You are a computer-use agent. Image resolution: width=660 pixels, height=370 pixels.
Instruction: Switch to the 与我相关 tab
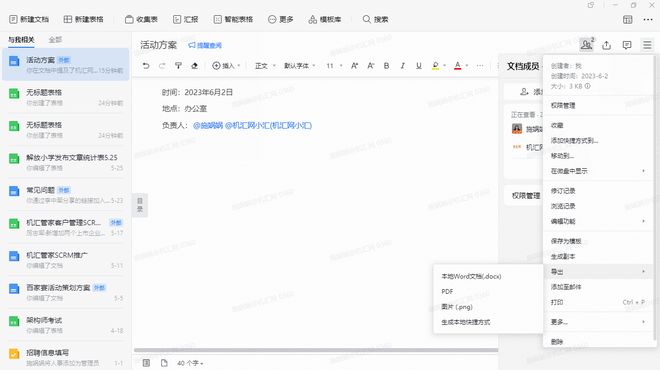pos(21,40)
